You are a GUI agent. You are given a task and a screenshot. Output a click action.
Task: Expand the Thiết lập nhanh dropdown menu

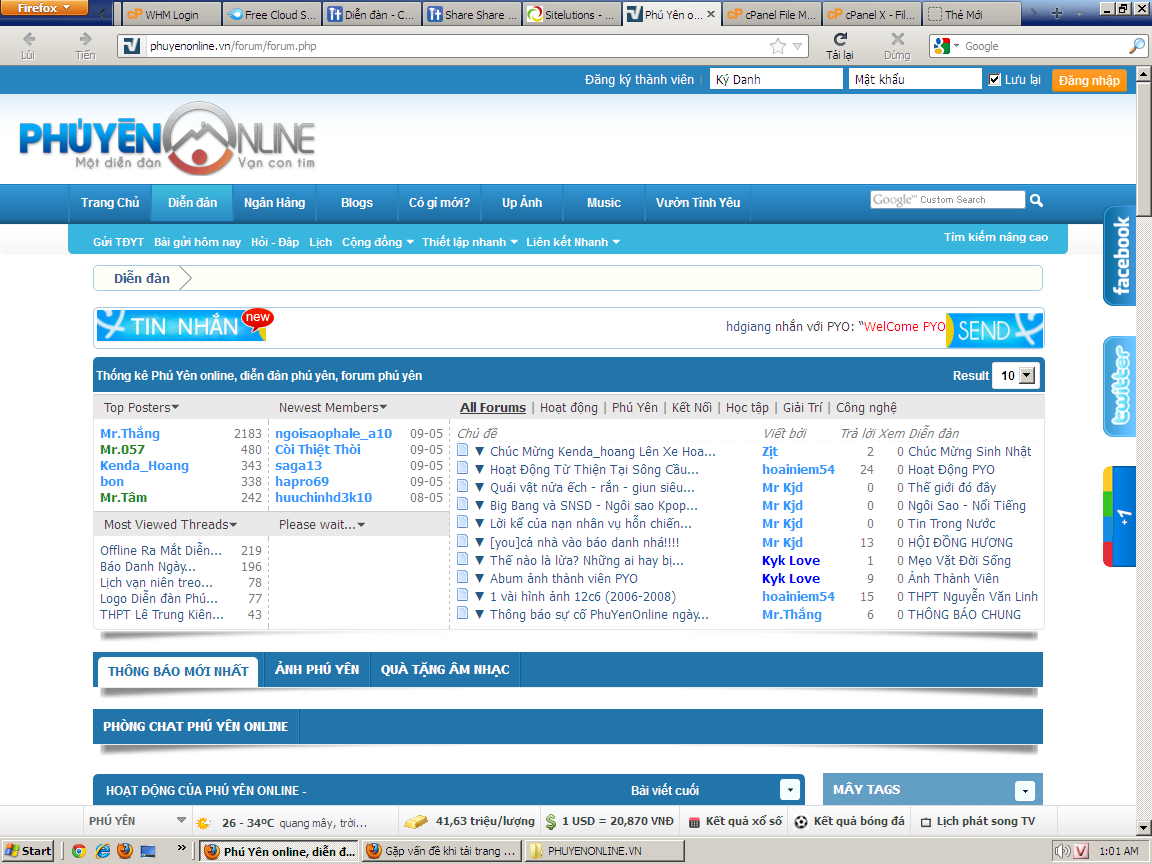pyautogui.click(x=470, y=242)
